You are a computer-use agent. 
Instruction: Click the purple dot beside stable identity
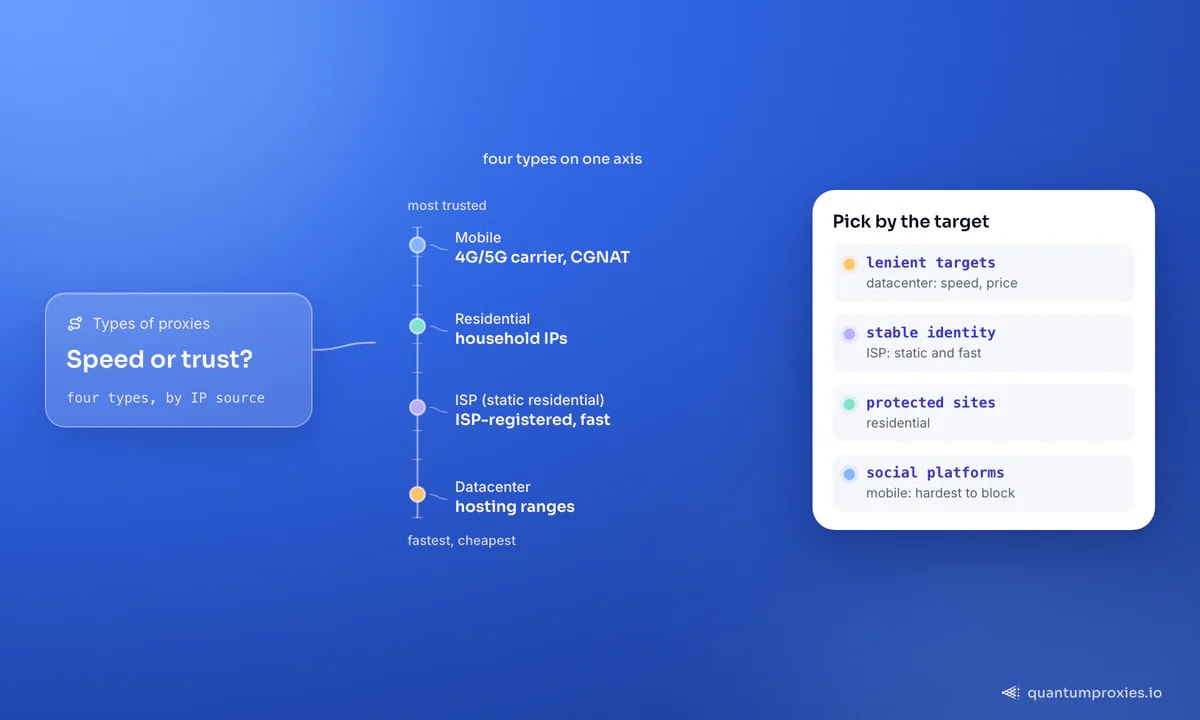[x=849, y=334]
